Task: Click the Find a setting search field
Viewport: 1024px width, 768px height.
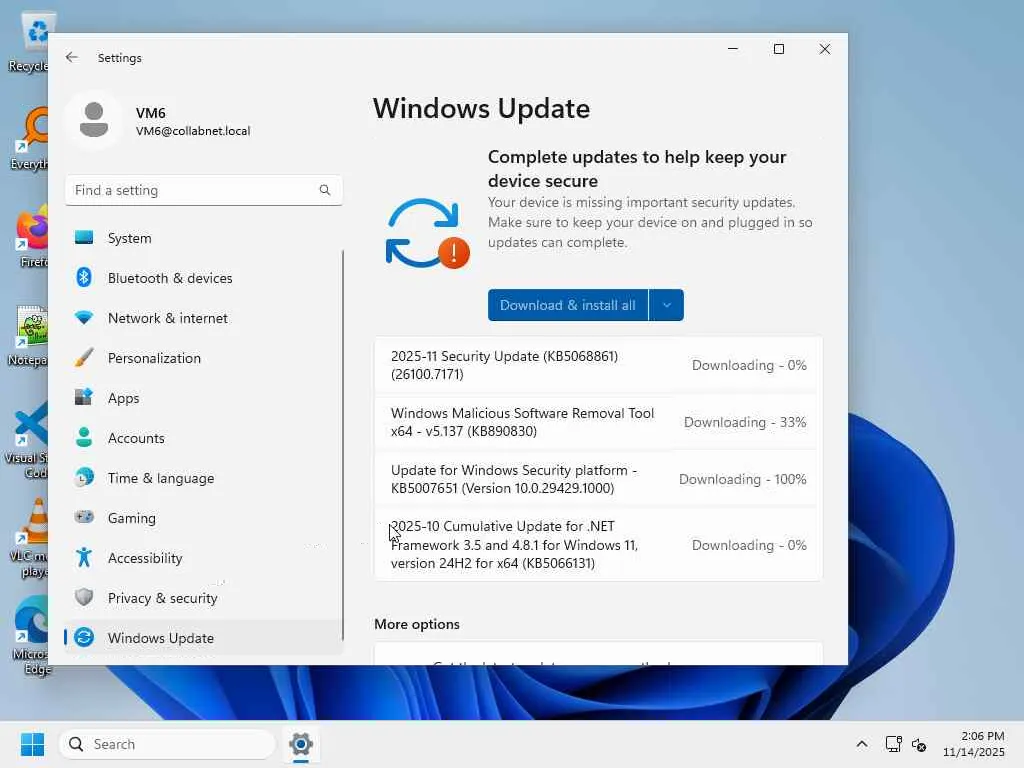Action: [x=203, y=190]
